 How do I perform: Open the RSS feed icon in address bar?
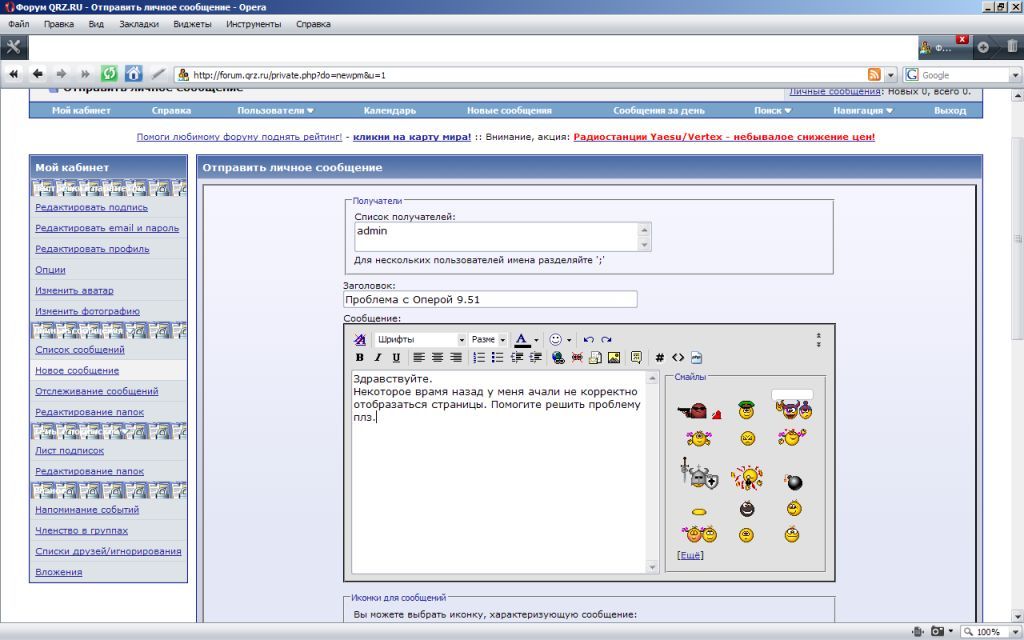(x=874, y=74)
